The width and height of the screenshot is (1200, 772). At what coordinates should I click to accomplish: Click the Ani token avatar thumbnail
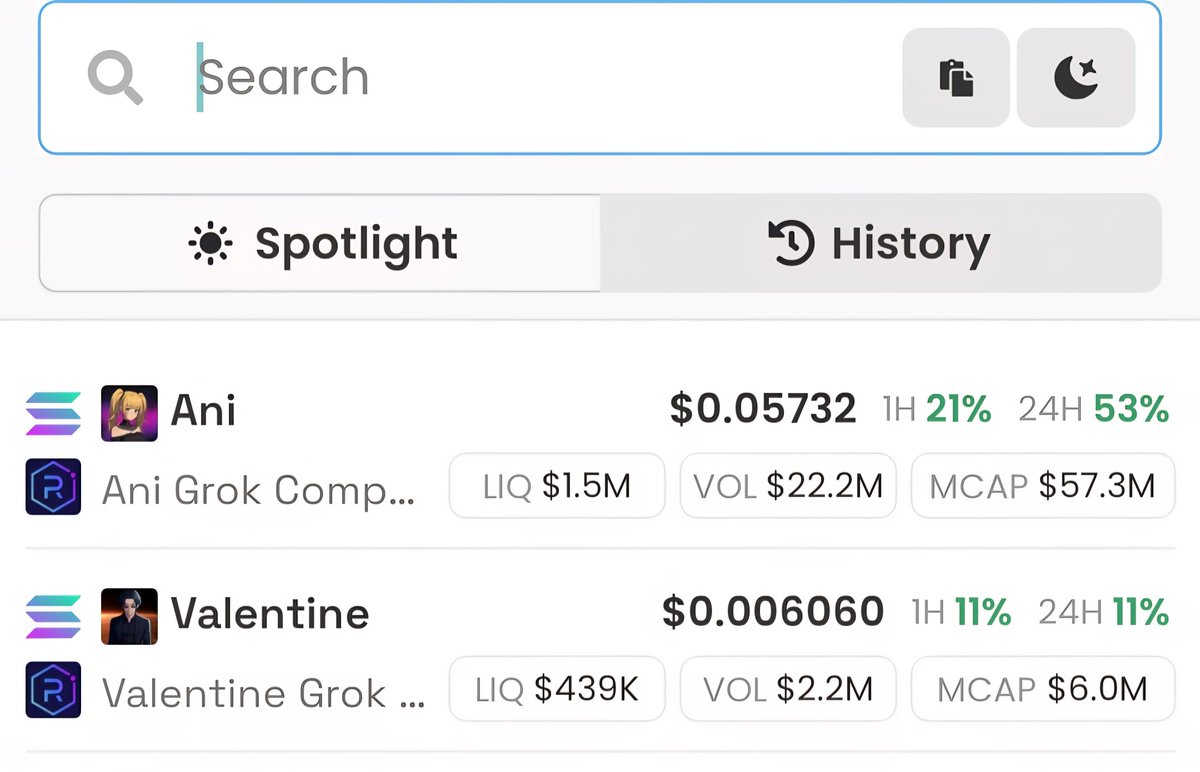click(x=129, y=412)
